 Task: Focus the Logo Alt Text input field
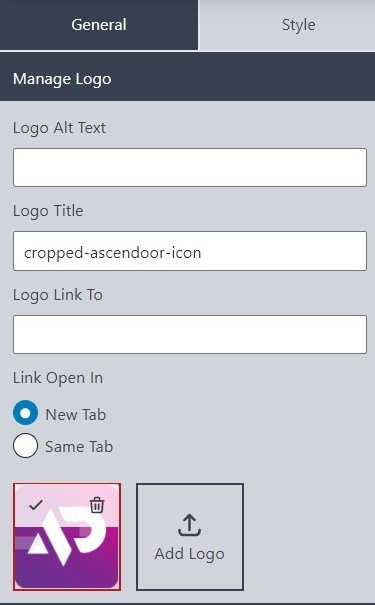pyautogui.click(x=190, y=167)
